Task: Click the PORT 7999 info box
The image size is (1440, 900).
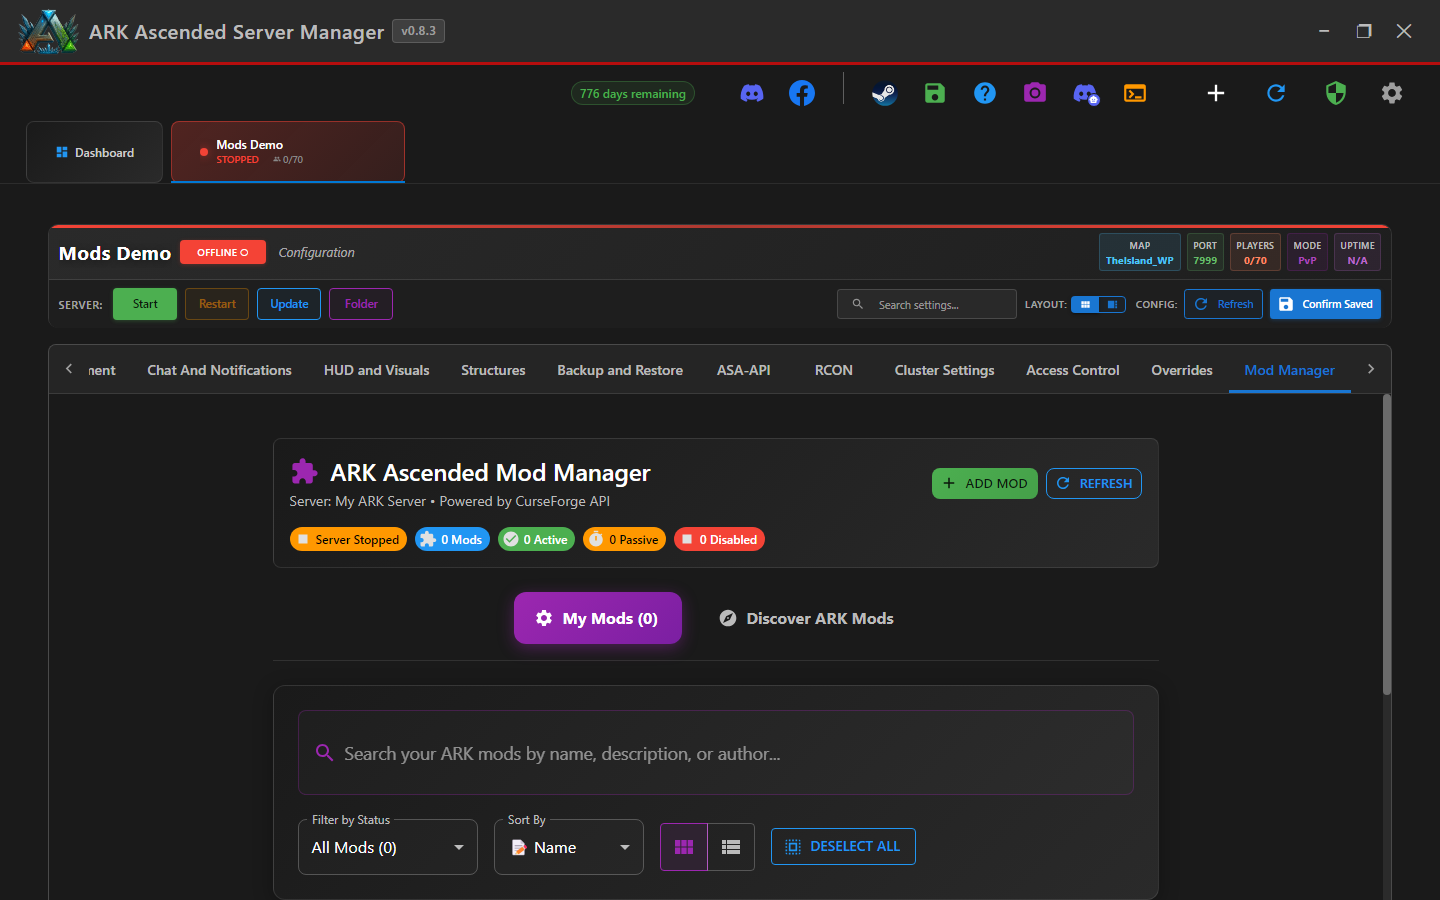Action: [x=1205, y=252]
